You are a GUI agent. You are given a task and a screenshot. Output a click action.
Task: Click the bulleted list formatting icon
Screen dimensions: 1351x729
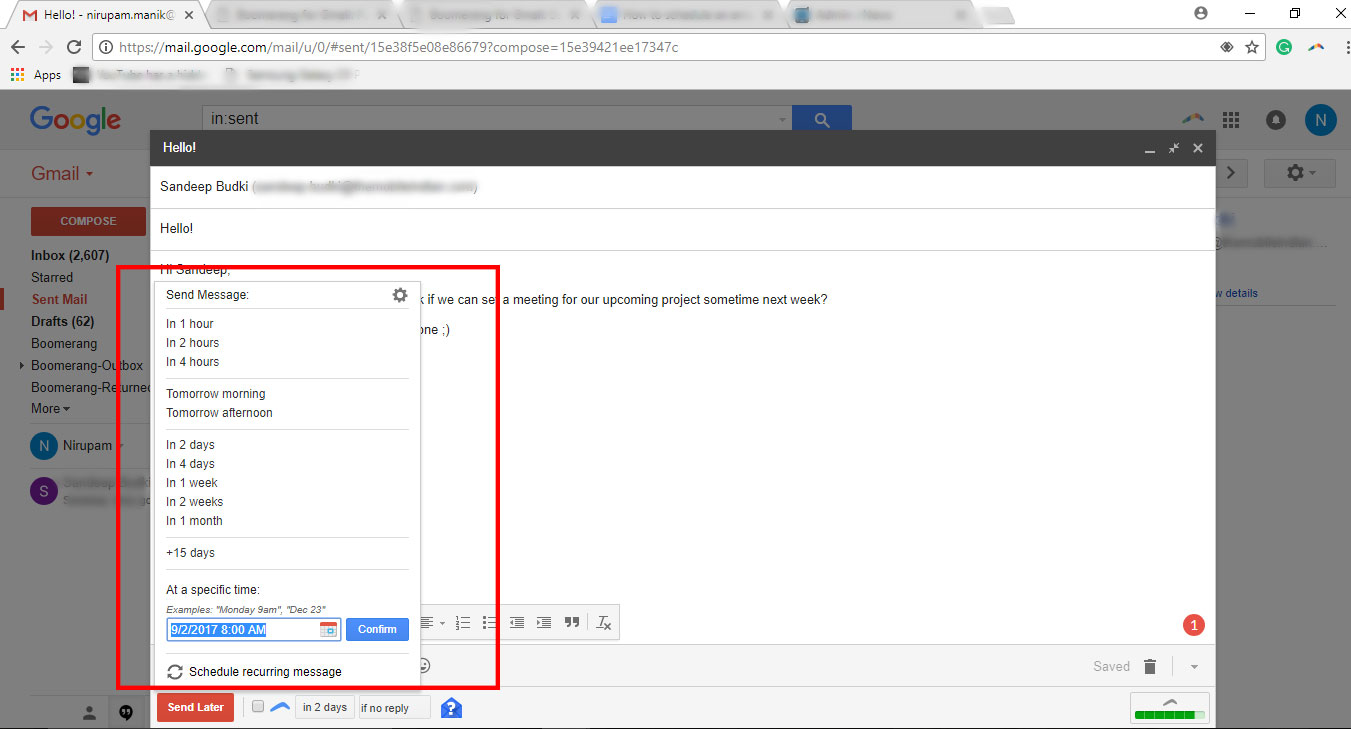(x=490, y=622)
